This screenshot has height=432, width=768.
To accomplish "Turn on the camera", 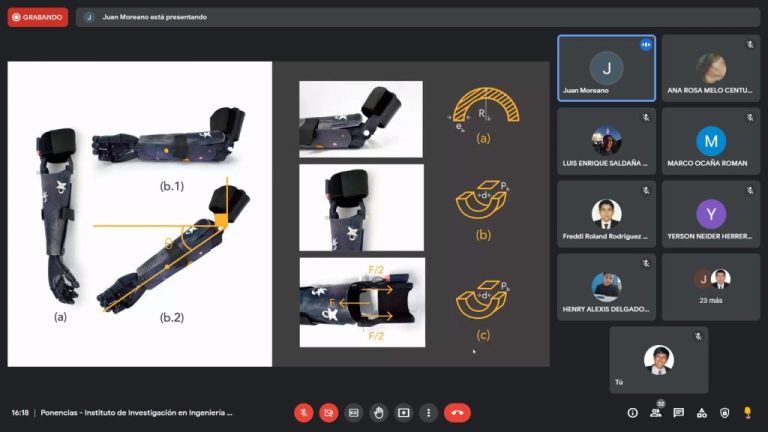I will pyautogui.click(x=329, y=412).
